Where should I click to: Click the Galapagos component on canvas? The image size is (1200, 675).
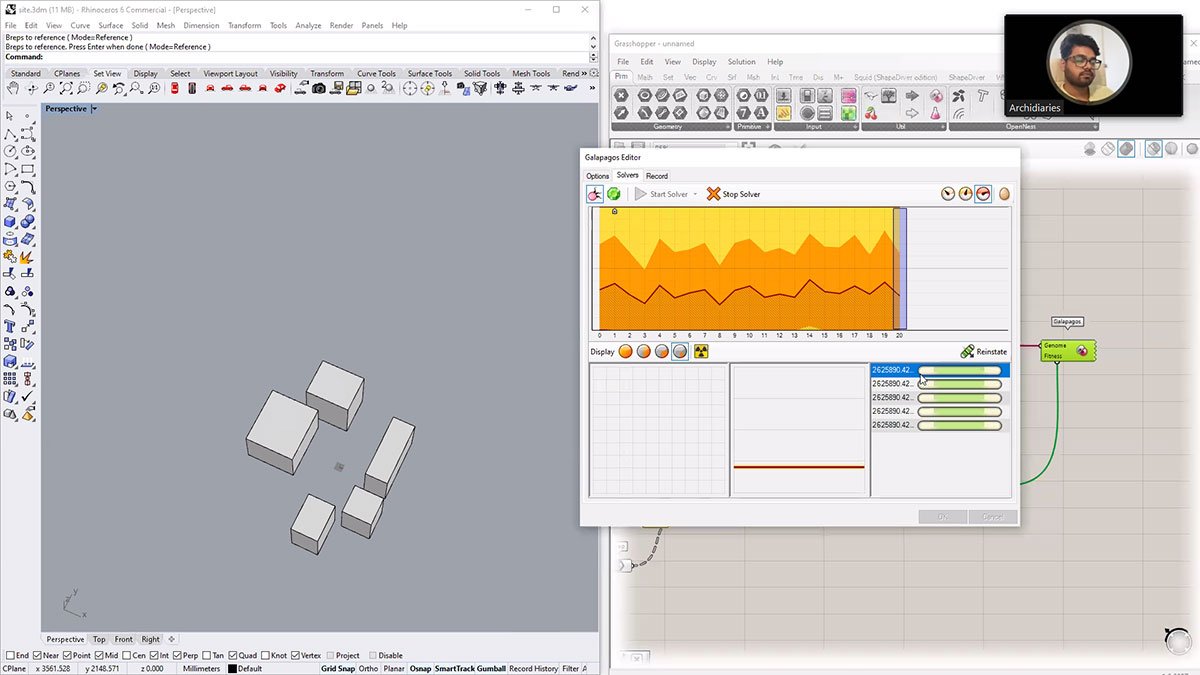click(1066, 351)
